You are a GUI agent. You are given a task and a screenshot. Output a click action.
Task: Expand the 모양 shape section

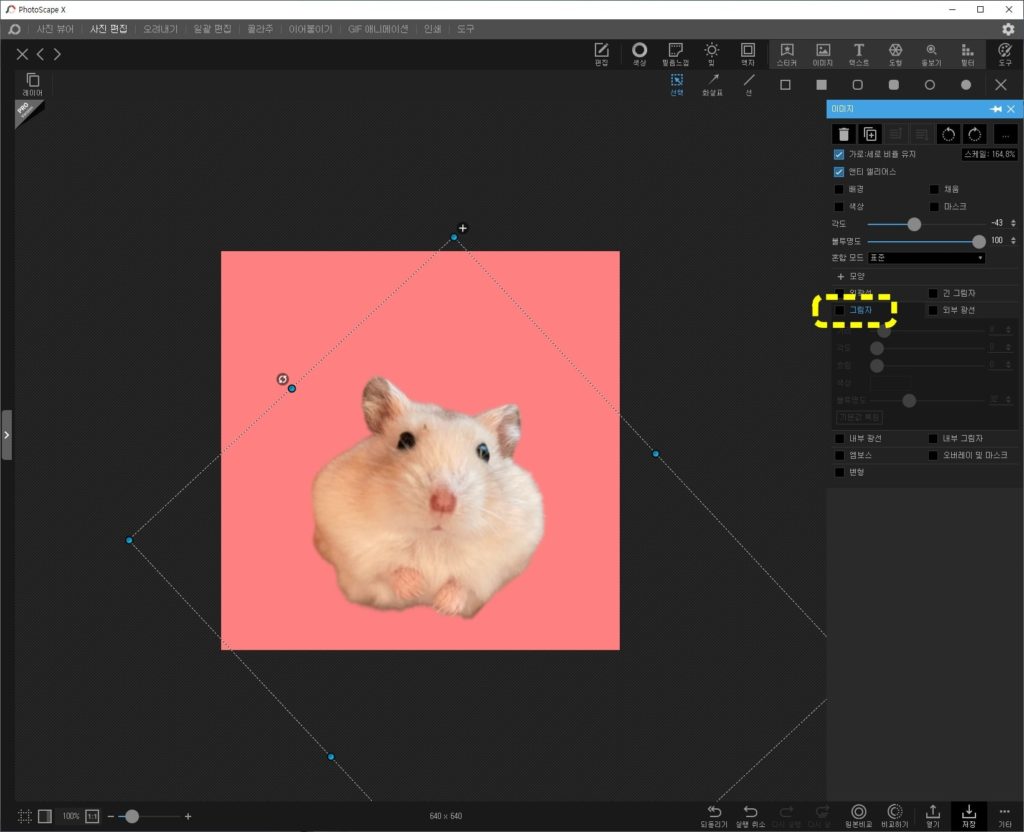coord(852,276)
